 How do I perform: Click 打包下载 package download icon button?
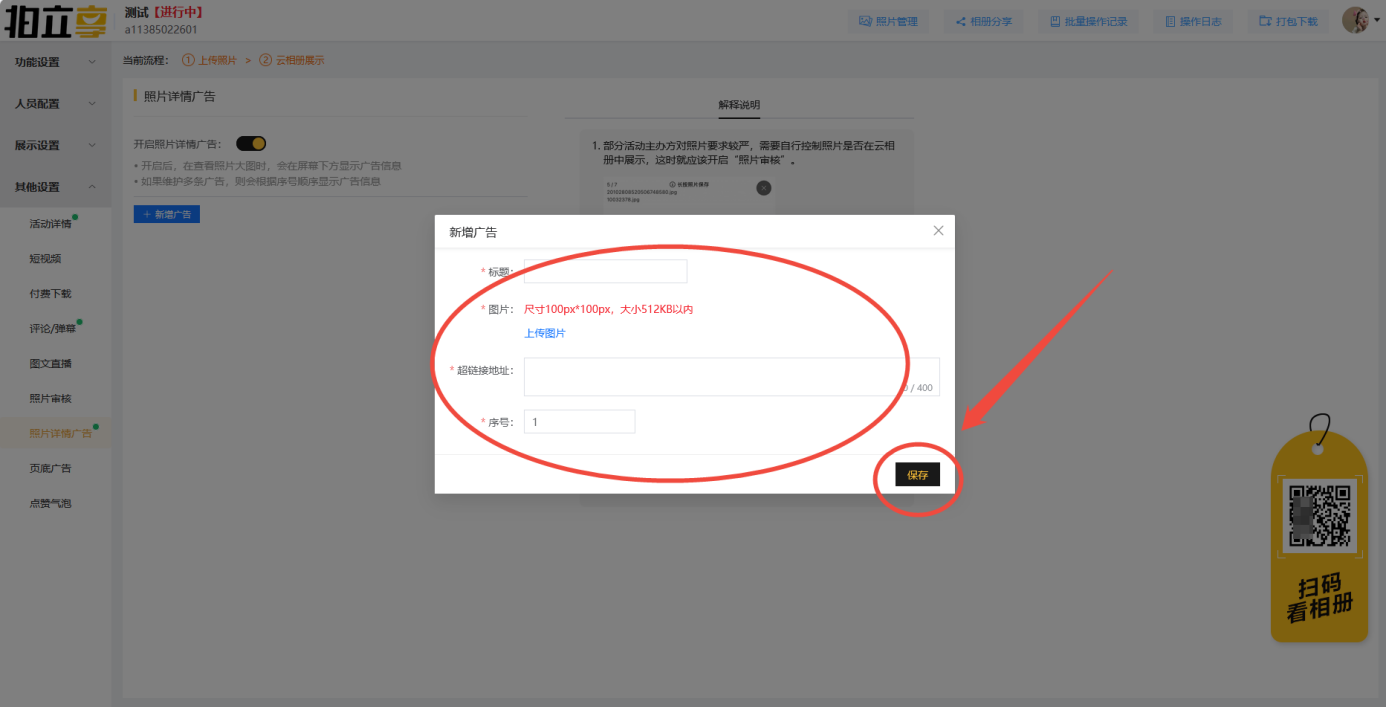(1288, 21)
